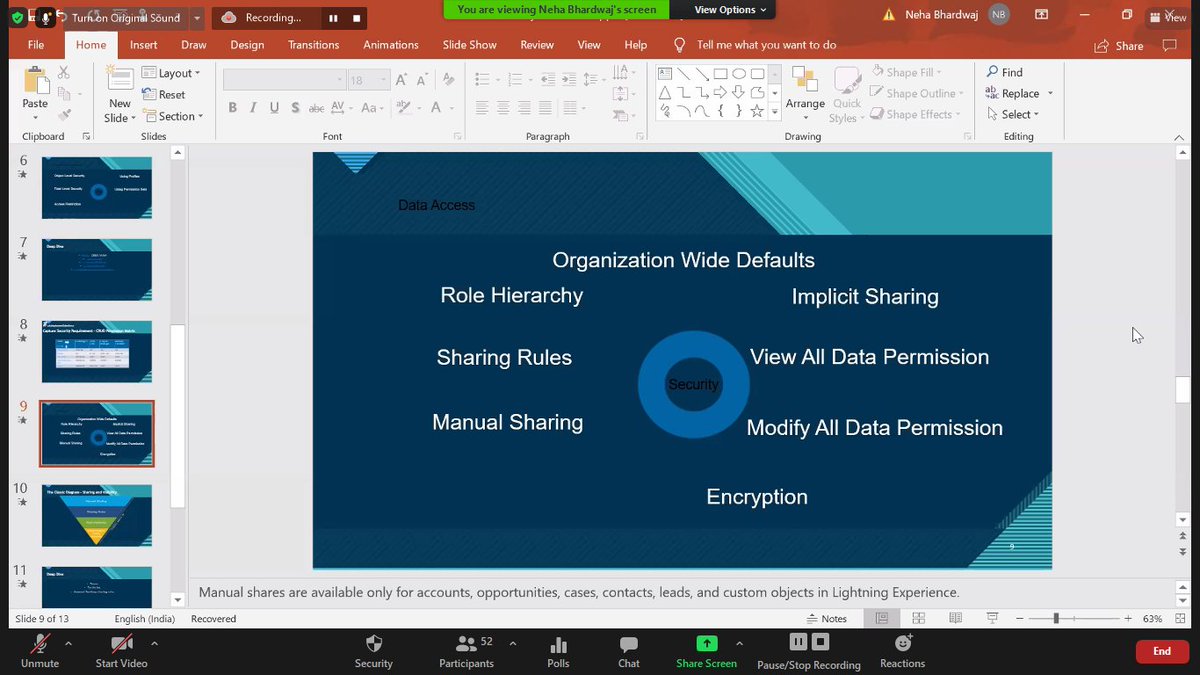The image size is (1200, 675).
Task: Select the star shape in shapes gallery
Action: [x=757, y=111]
